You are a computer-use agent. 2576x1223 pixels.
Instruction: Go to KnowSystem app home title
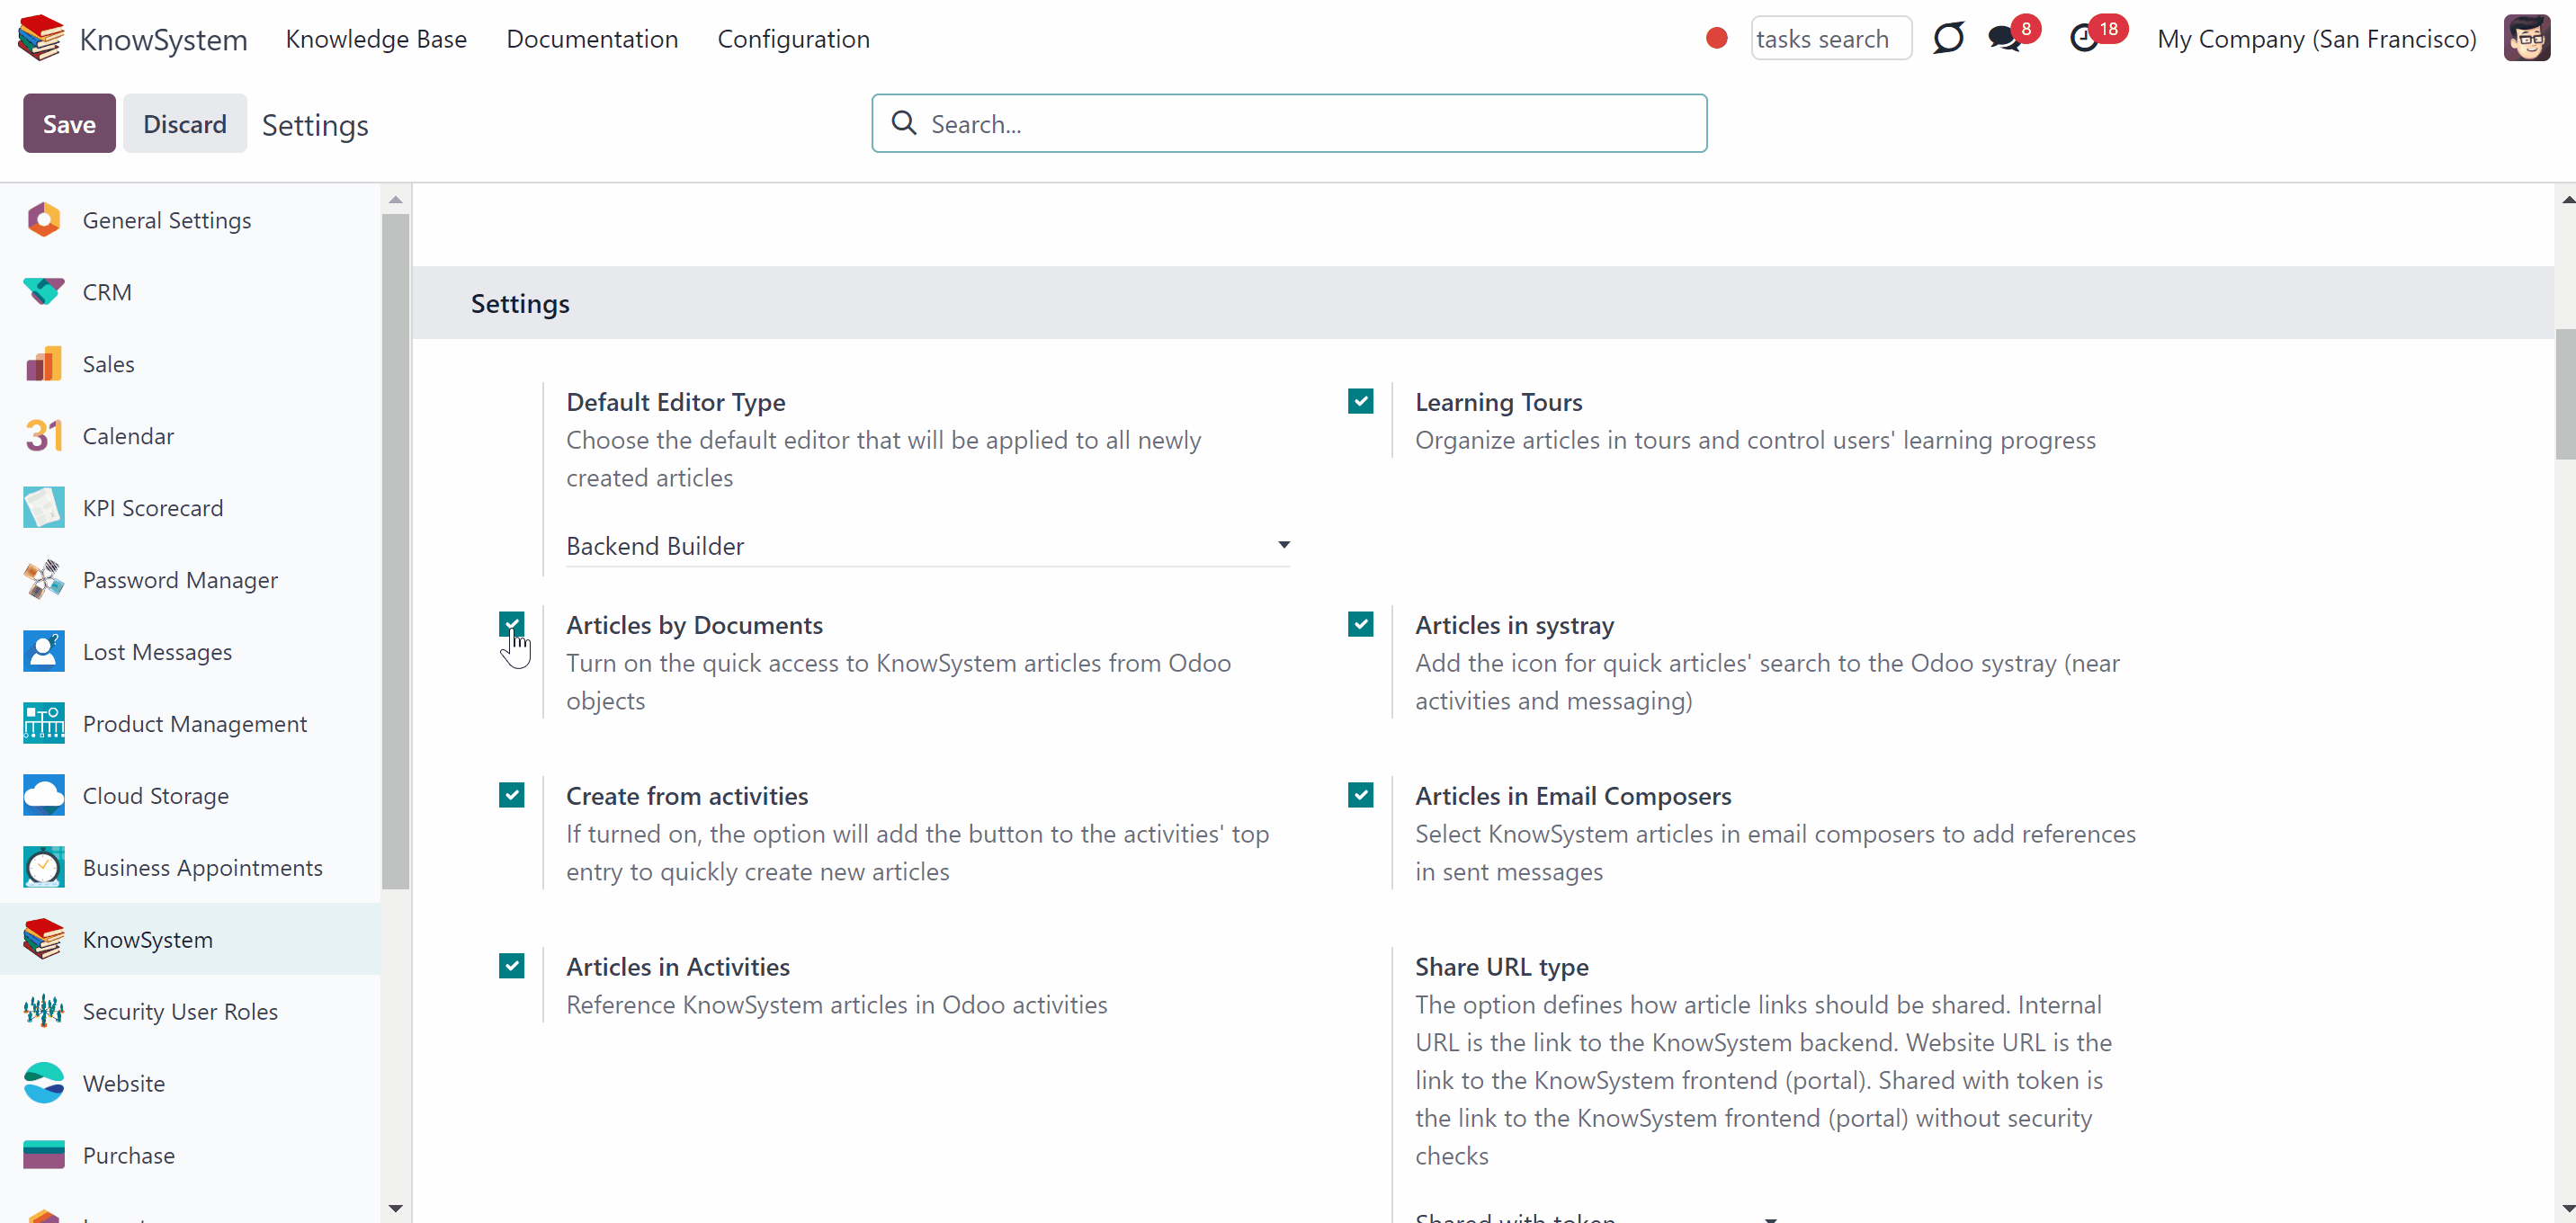pyautogui.click(x=163, y=39)
